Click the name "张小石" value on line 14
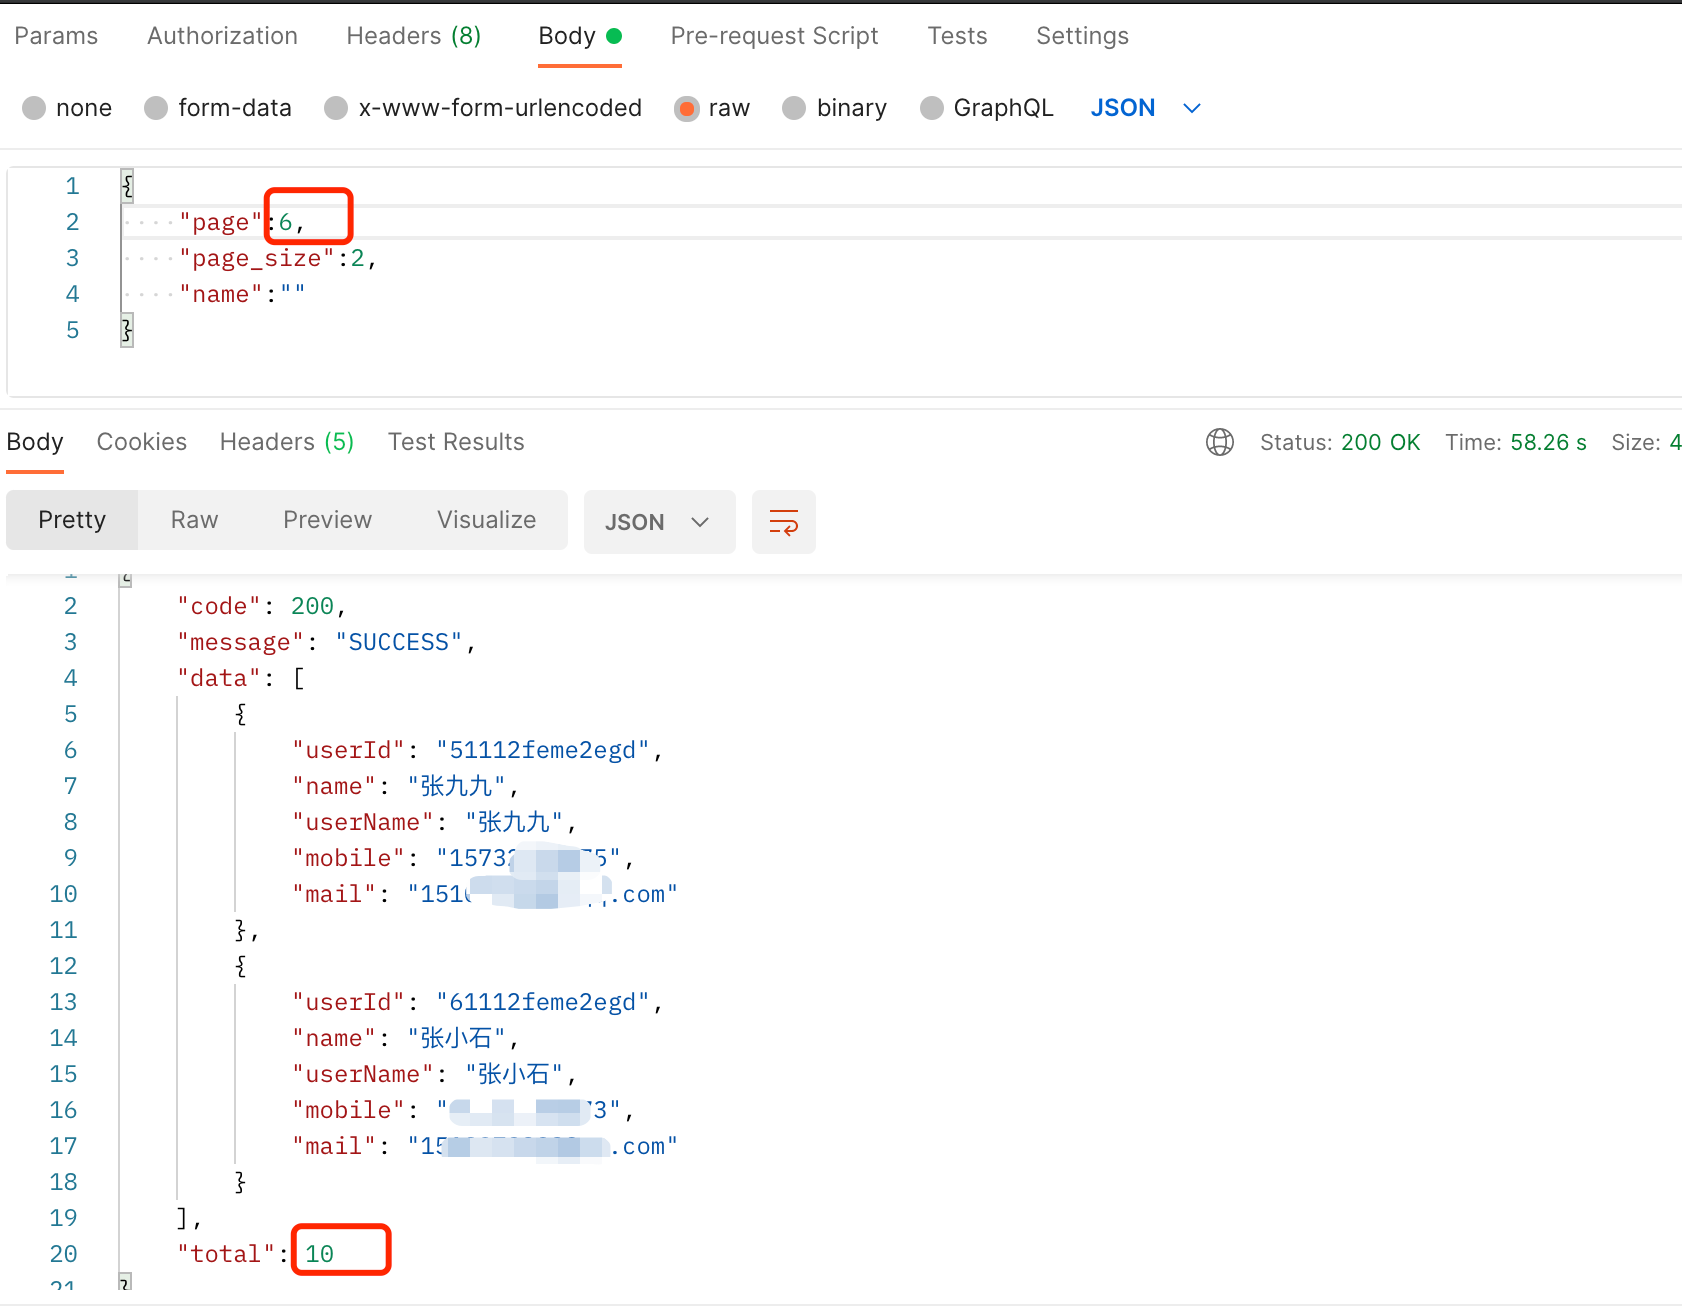 click(x=456, y=1038)
